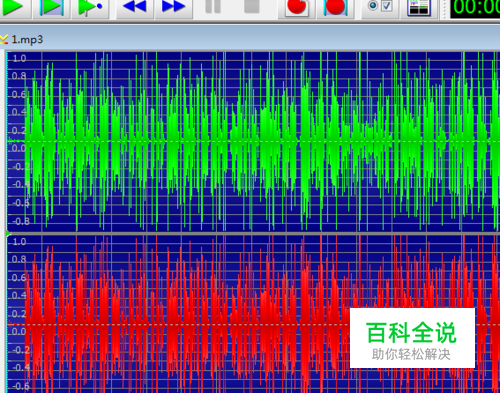Click the 1.mp3 waveform file icon
This screenshot has height=393, width=500.
[4, 39]
